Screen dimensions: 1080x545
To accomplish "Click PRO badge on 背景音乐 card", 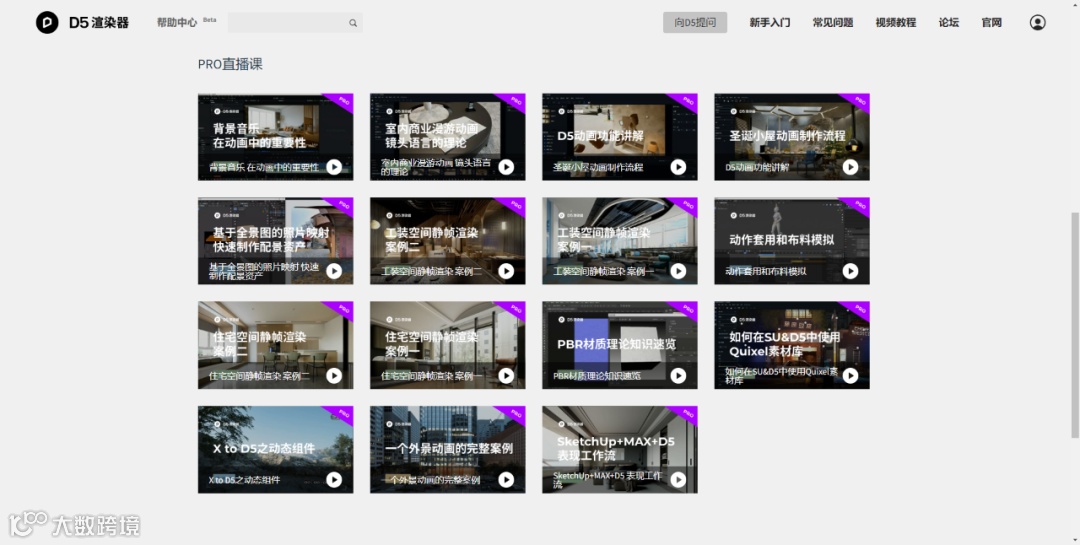I will (343, 101).
